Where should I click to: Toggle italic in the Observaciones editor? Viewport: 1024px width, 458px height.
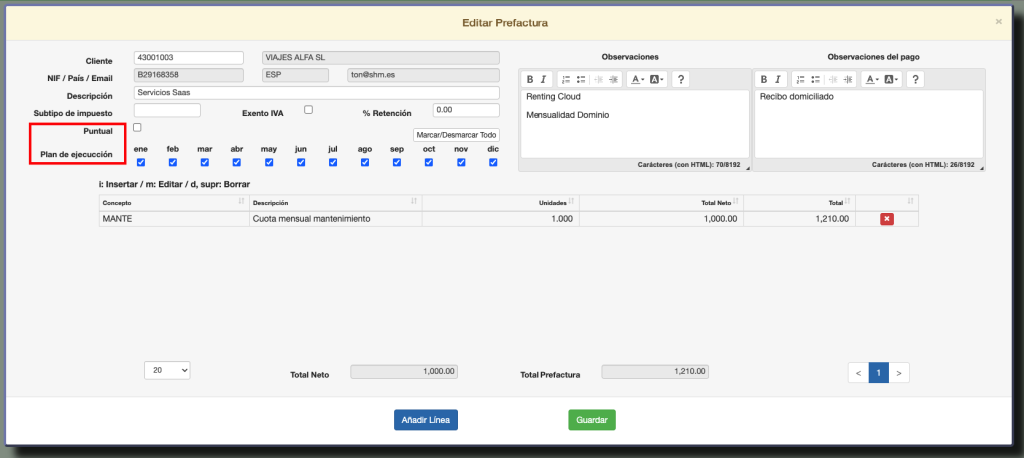click(x=544, y=79)
